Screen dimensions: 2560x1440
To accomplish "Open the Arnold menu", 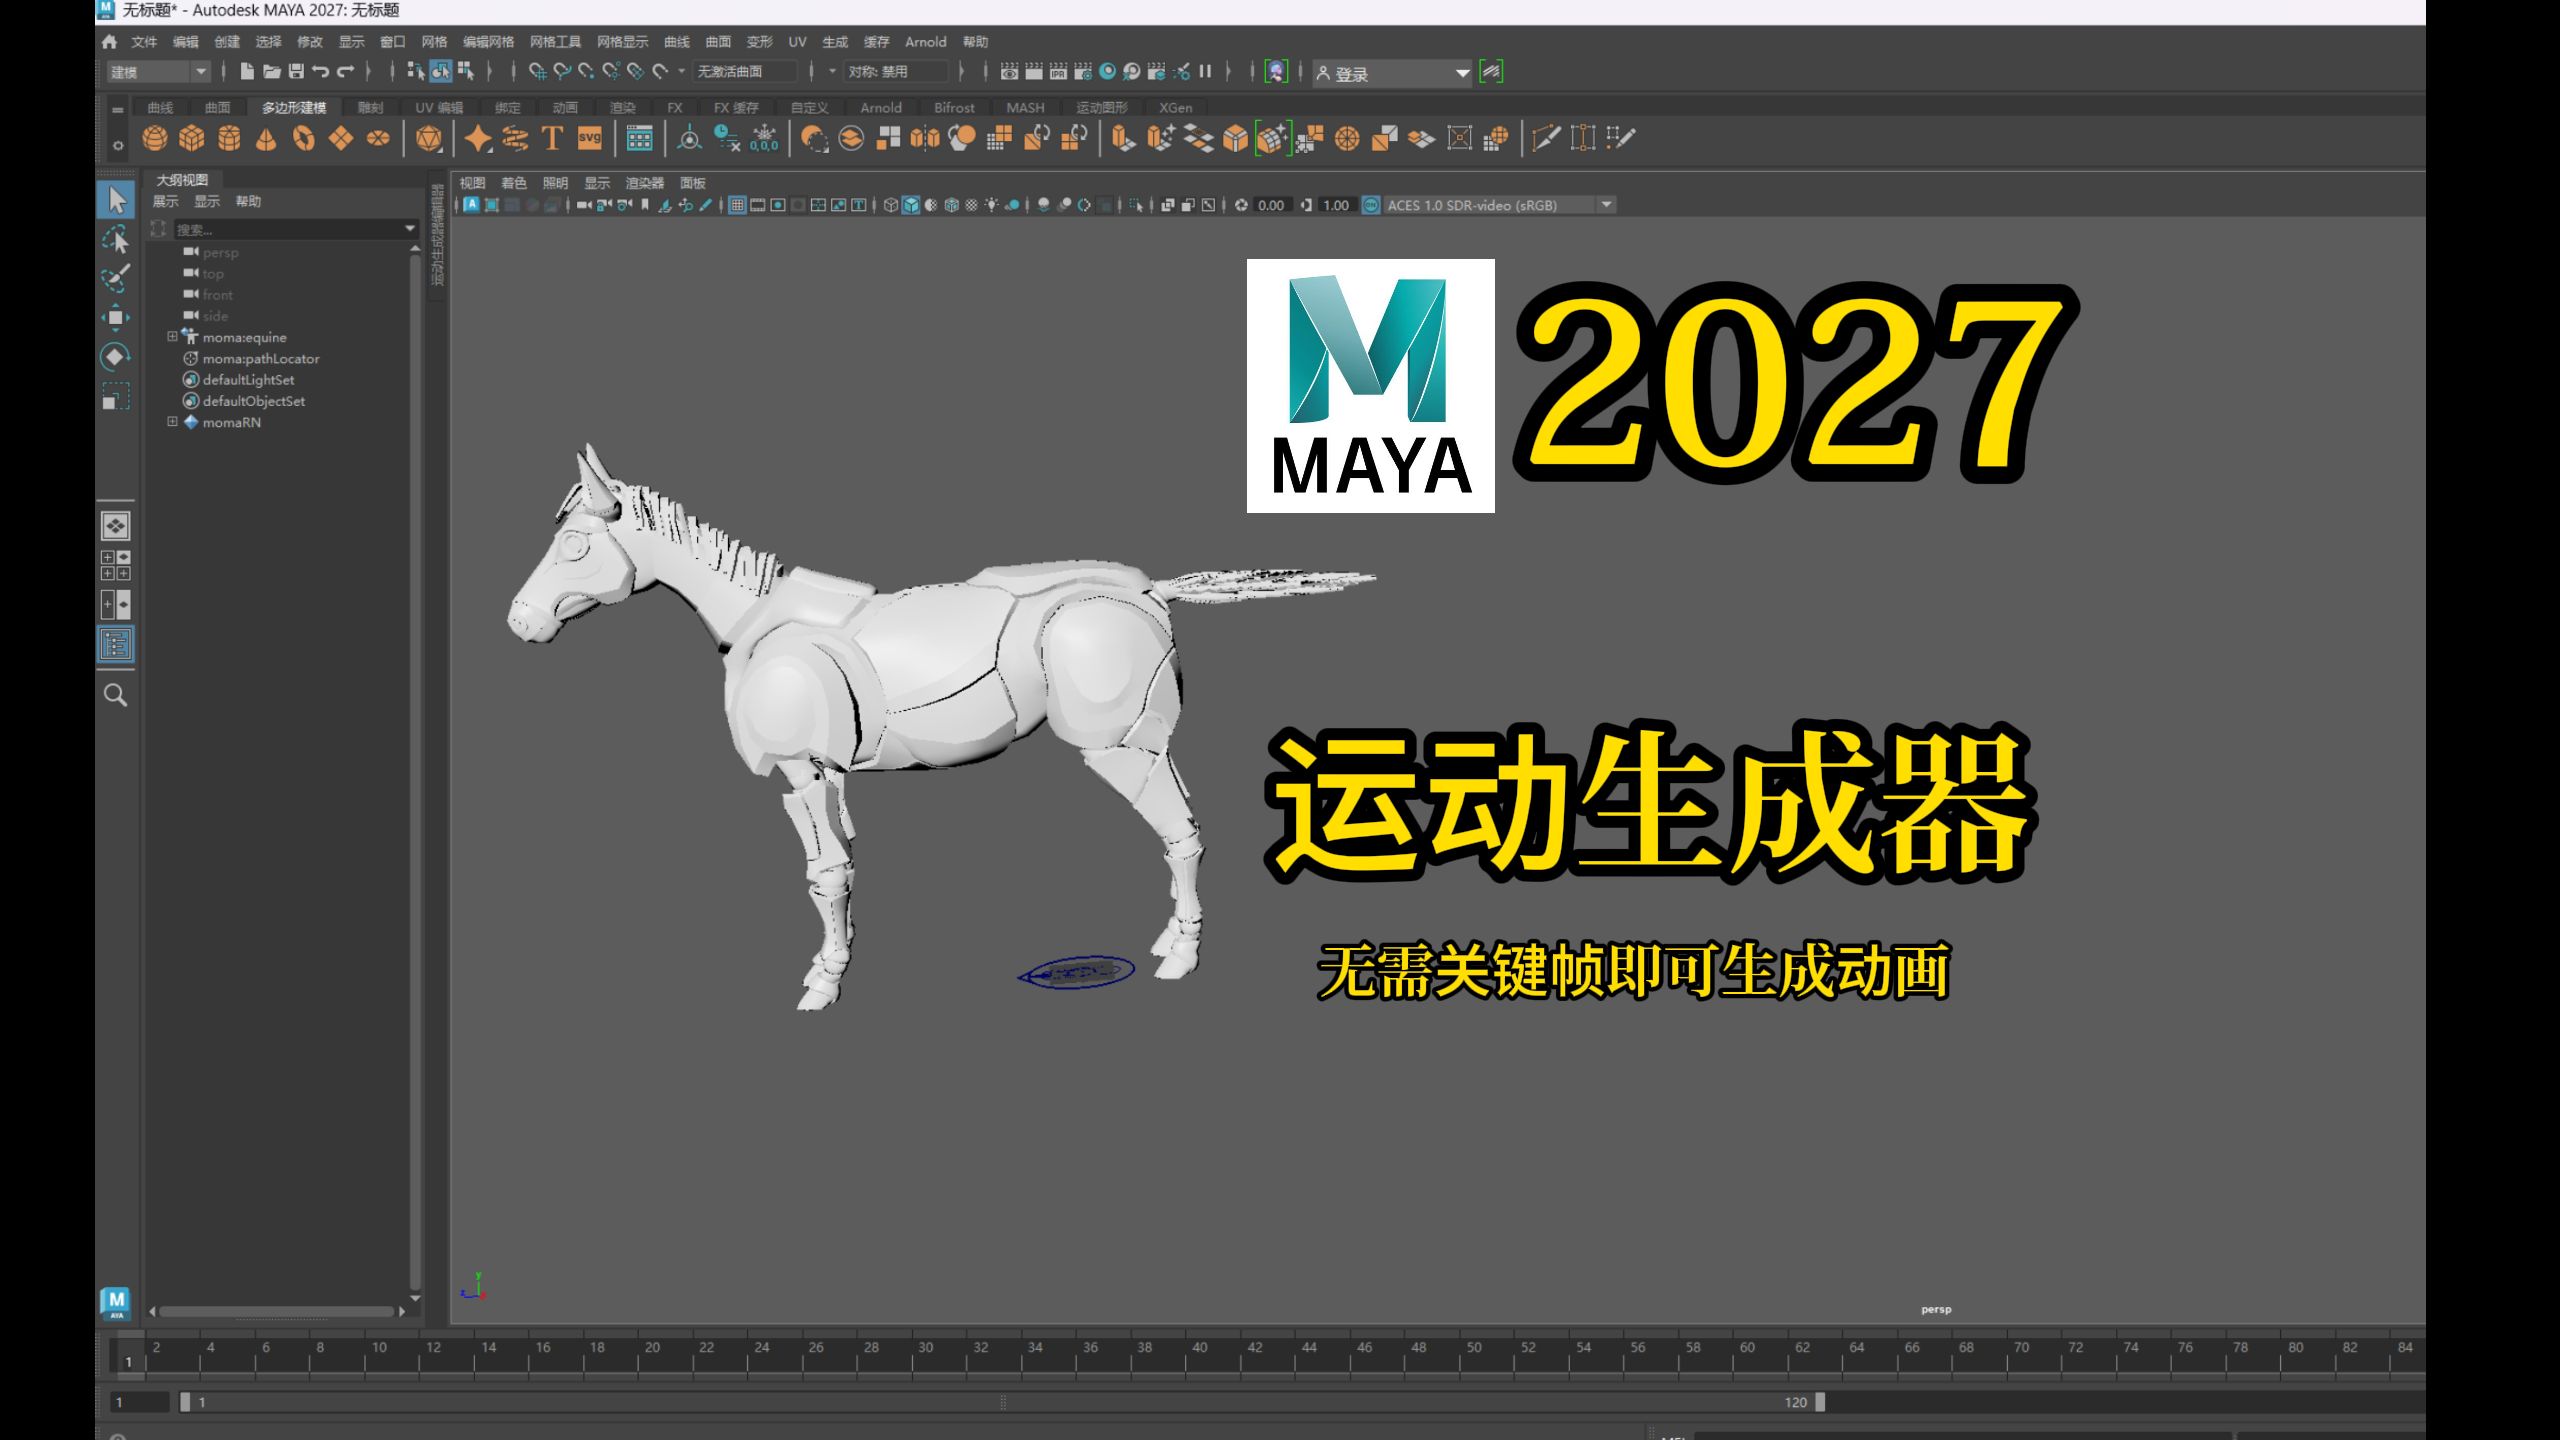I will coord(925,42).
